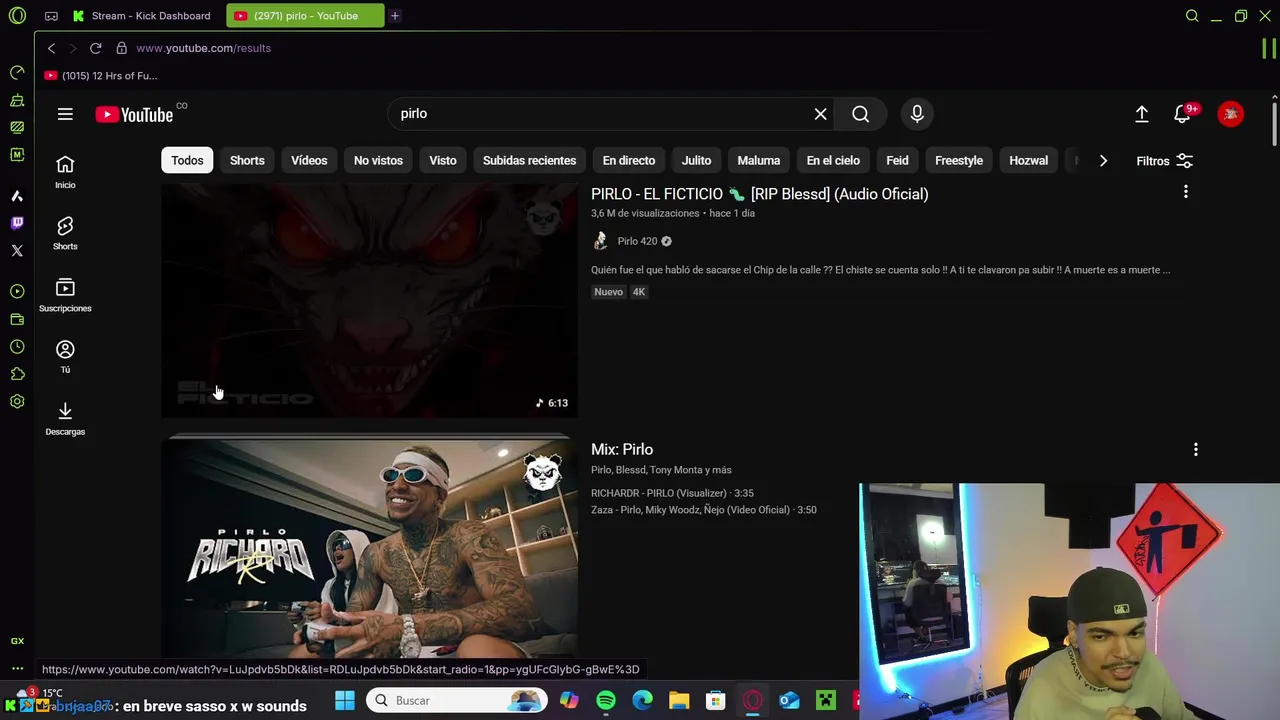The height and width of the screenshot is (720, 1280).
Task: Open tab search in Opera title bar
Action: point(1192,16)
